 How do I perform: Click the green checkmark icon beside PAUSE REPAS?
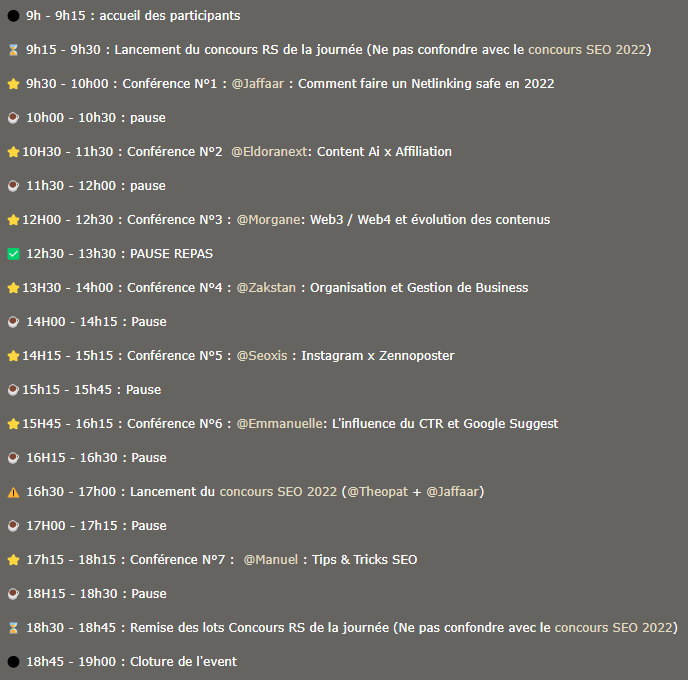[x=14, y=254]
